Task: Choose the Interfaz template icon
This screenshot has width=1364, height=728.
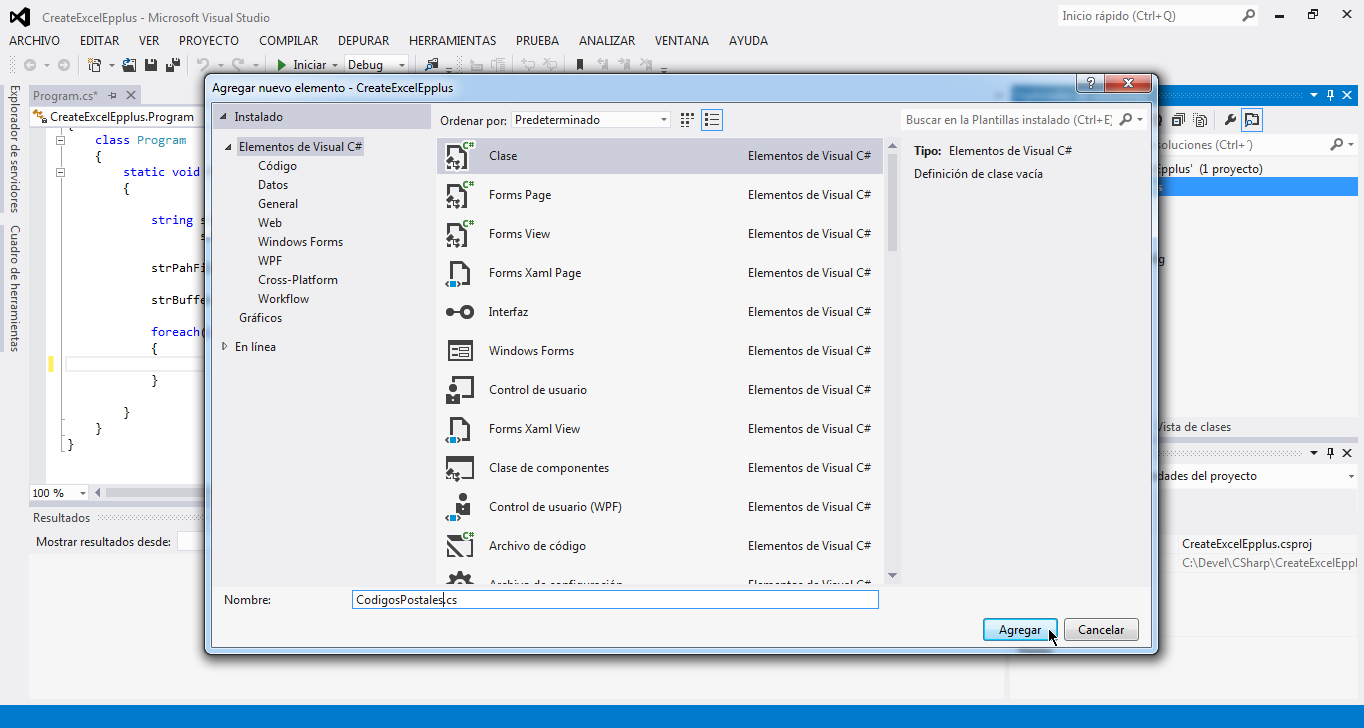Action: click(459, 312)
